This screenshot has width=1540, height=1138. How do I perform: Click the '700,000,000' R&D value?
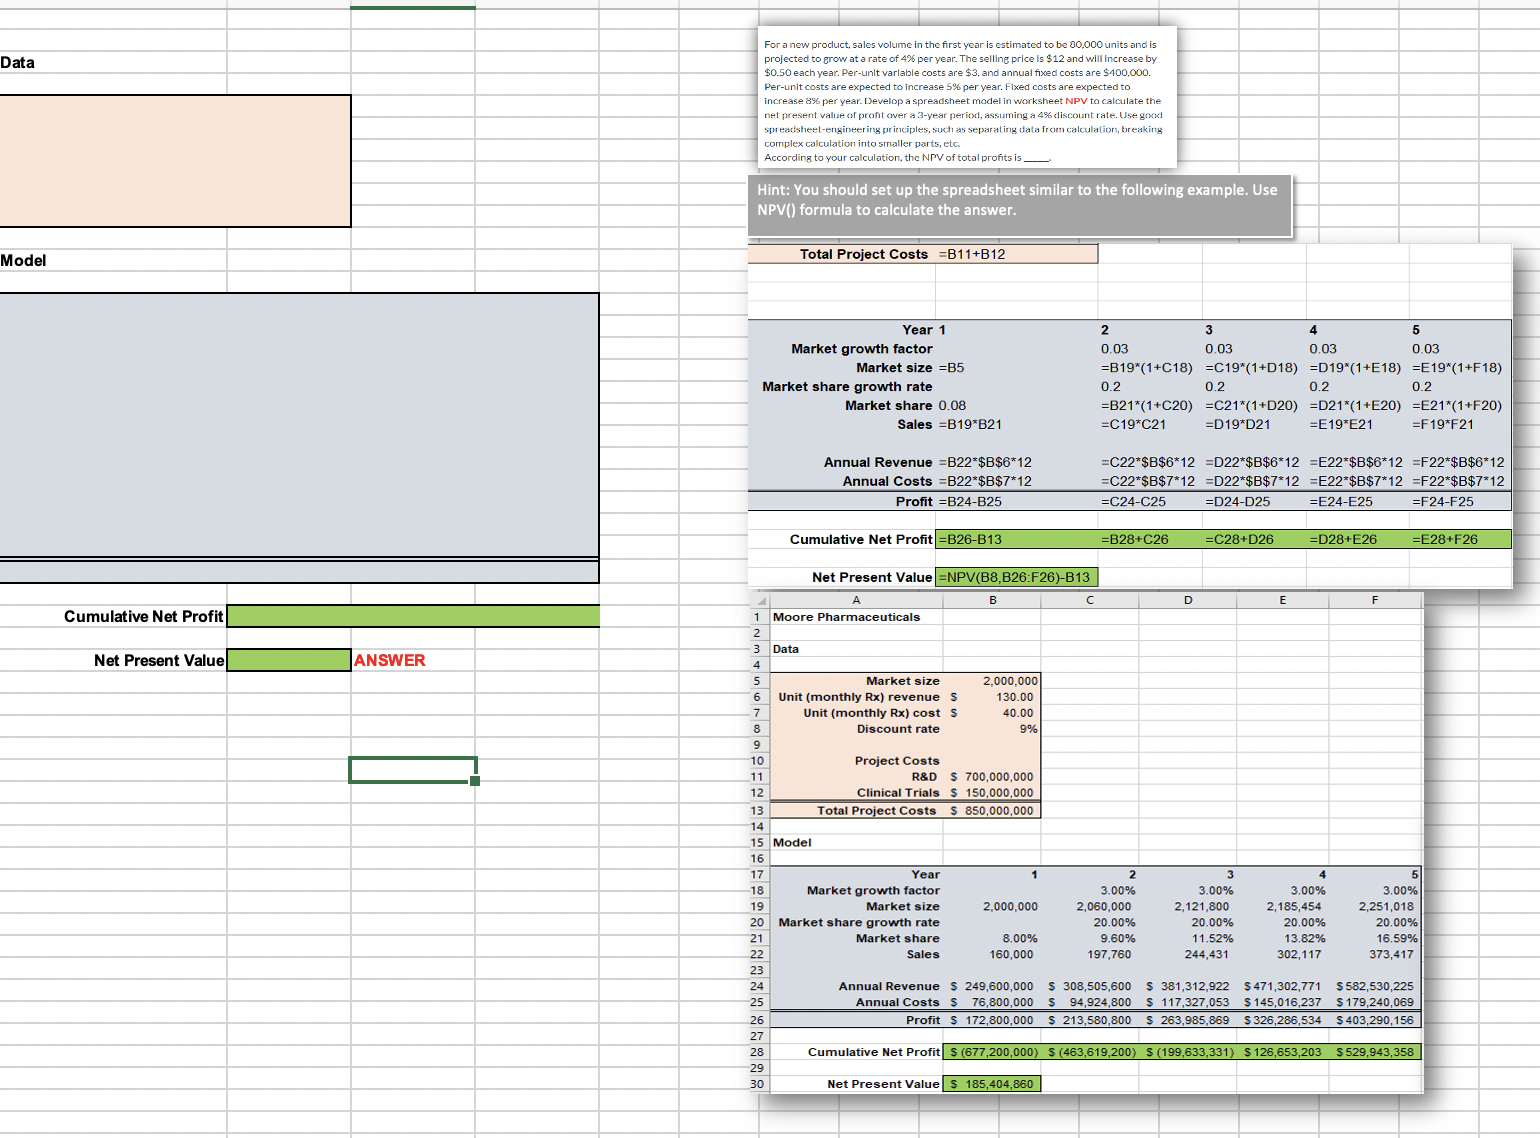pos(999,777)
